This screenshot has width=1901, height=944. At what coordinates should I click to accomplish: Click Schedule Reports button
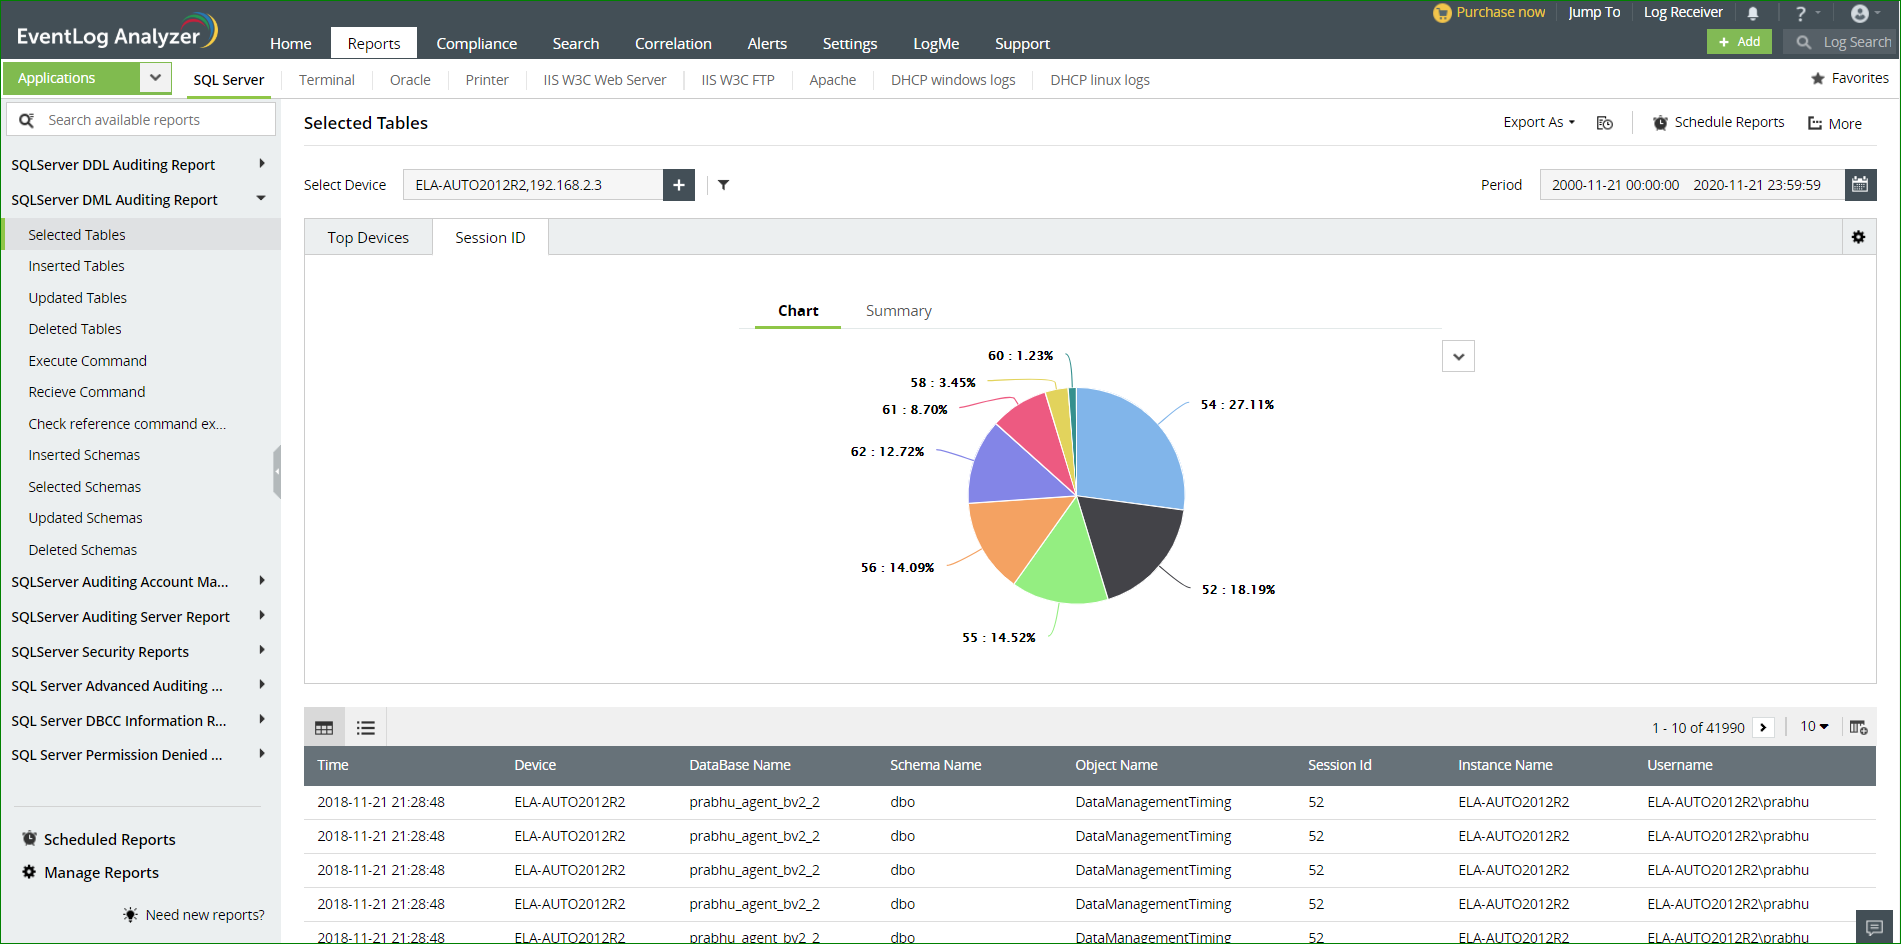point(1718,122)
